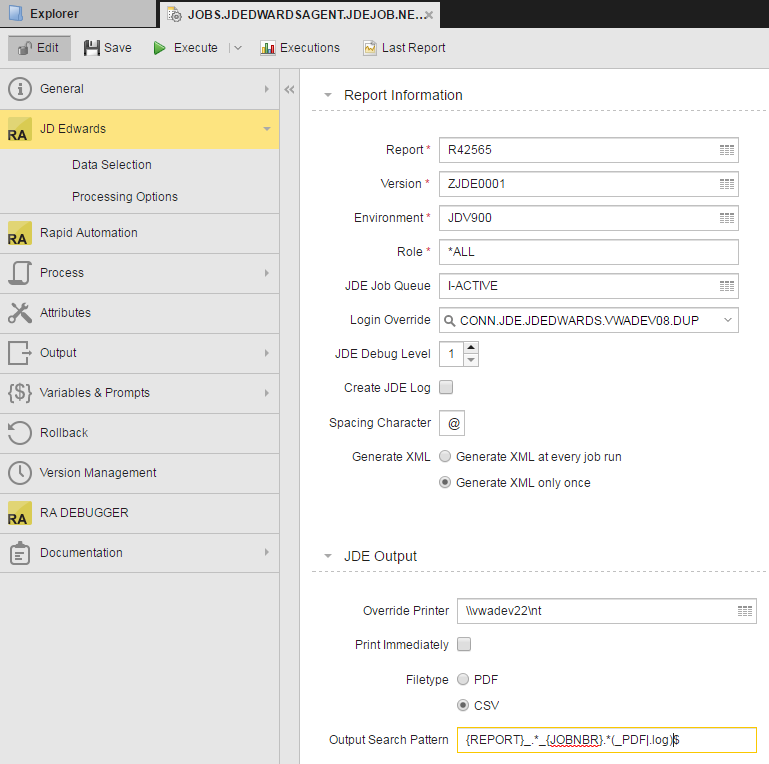Screen dimensions: 769x764
Task: Click the Rollback circular arrow icon
Action: click(x=20, y=433)
